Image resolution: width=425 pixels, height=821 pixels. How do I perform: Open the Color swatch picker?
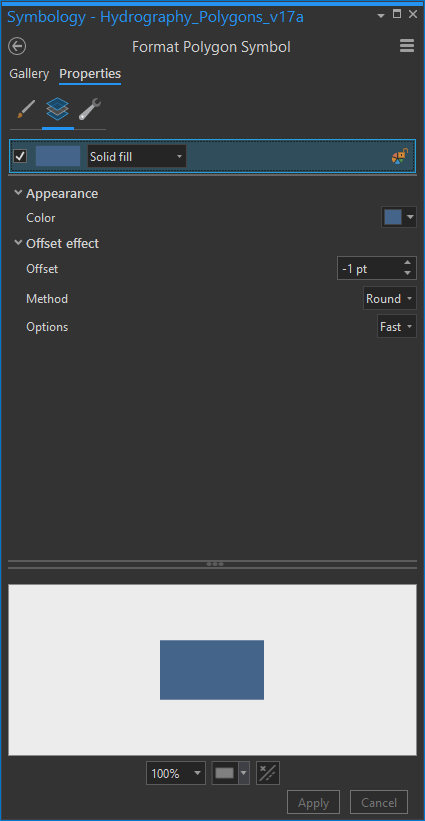click(399, 217)
